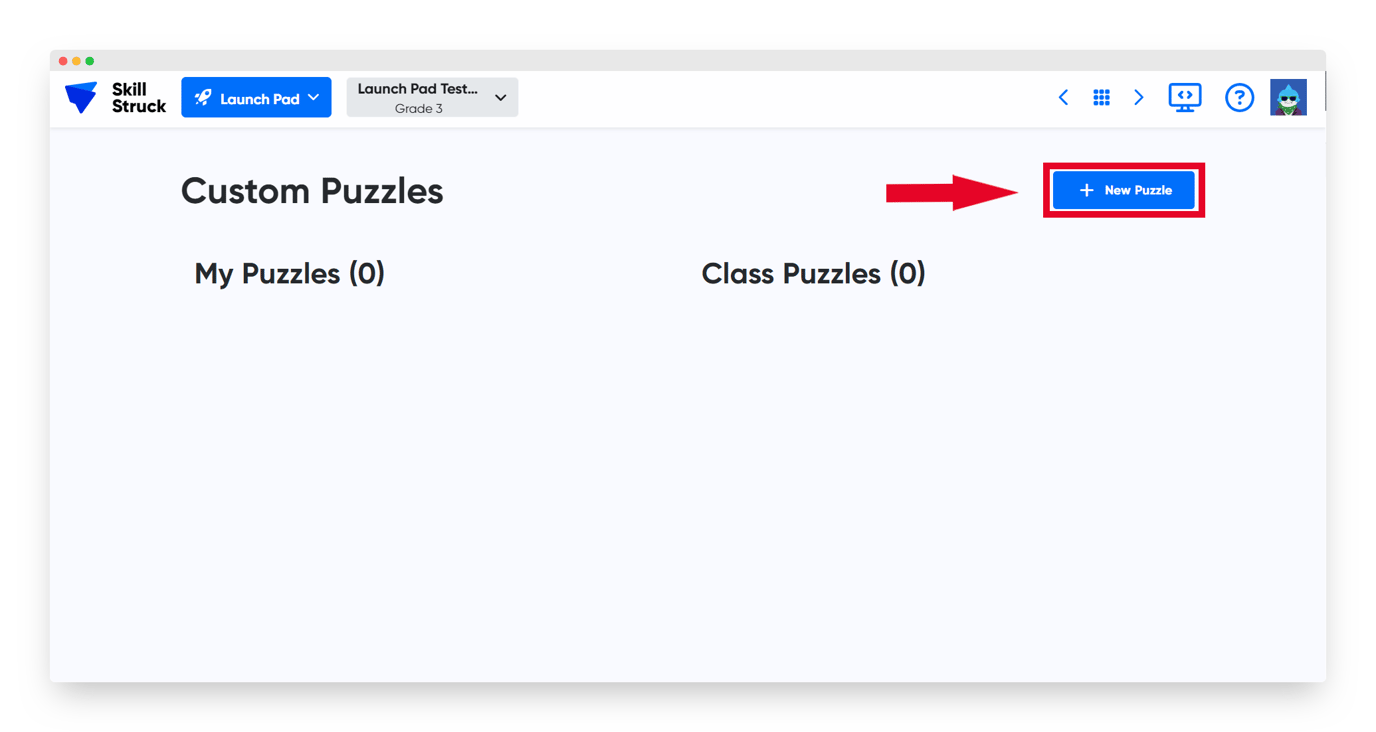Click the red arrow graphic

950,190
